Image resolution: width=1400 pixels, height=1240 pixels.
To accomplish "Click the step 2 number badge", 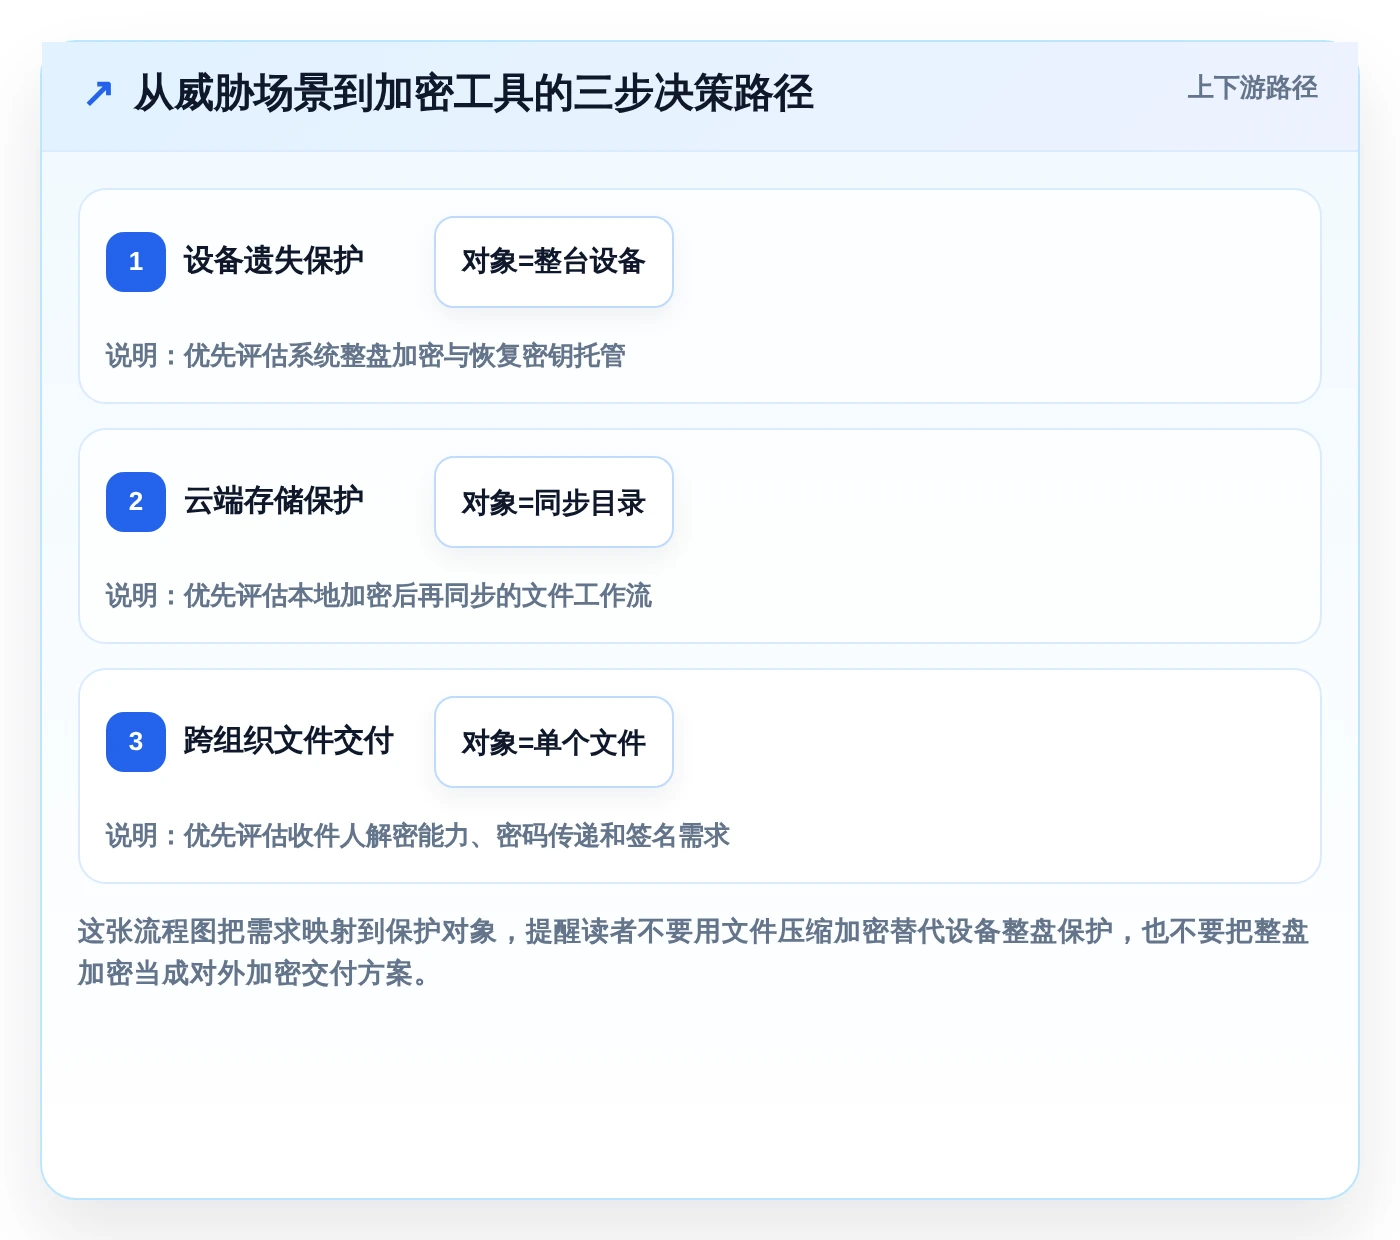I will coord(136,502).
